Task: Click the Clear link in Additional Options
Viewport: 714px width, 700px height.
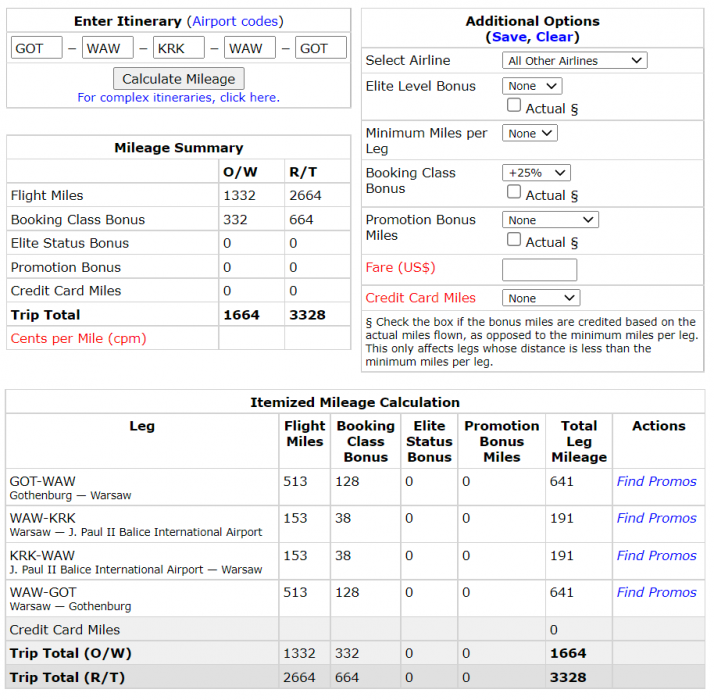Action: (x=555, y=37)
